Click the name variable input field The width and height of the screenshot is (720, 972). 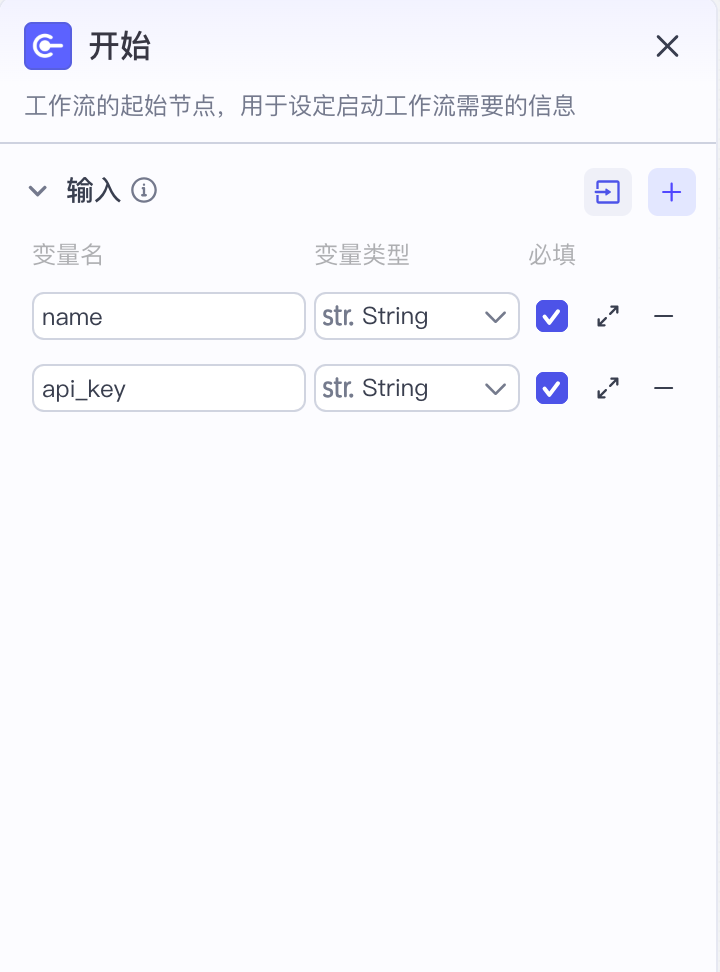(x=168, y=316)
